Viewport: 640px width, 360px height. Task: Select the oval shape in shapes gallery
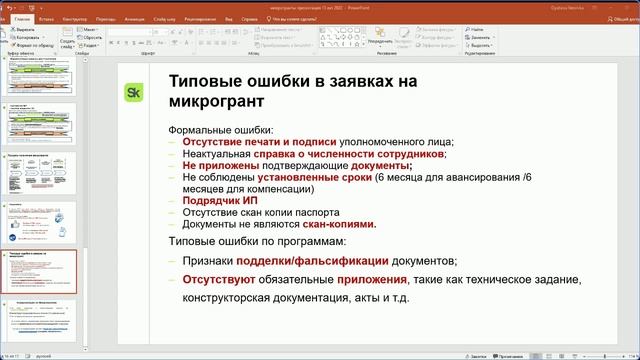[350, 31]
